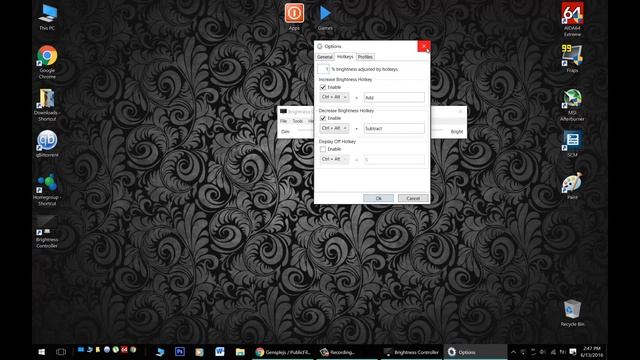This screenshot has width=640, height=360.
Task: Open the taskbar clock and date
Action: pos(591,352)
